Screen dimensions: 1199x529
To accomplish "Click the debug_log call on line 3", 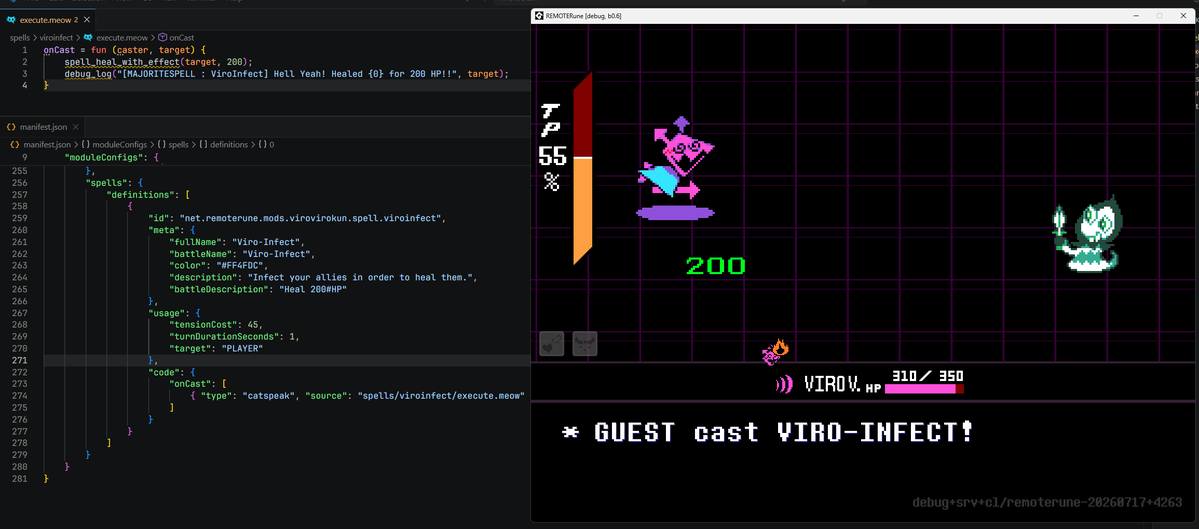I will pos(89,73).
